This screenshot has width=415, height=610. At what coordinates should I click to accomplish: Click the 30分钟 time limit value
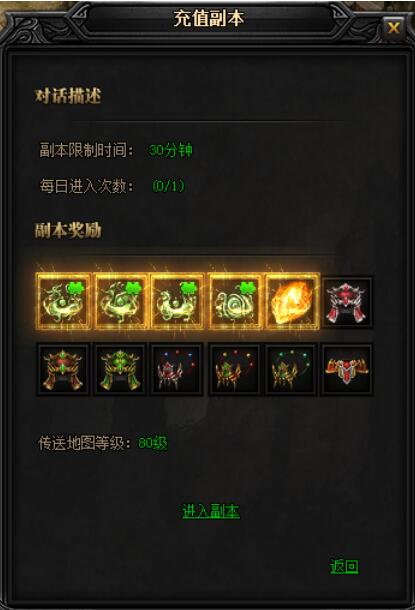coord(170,150)
